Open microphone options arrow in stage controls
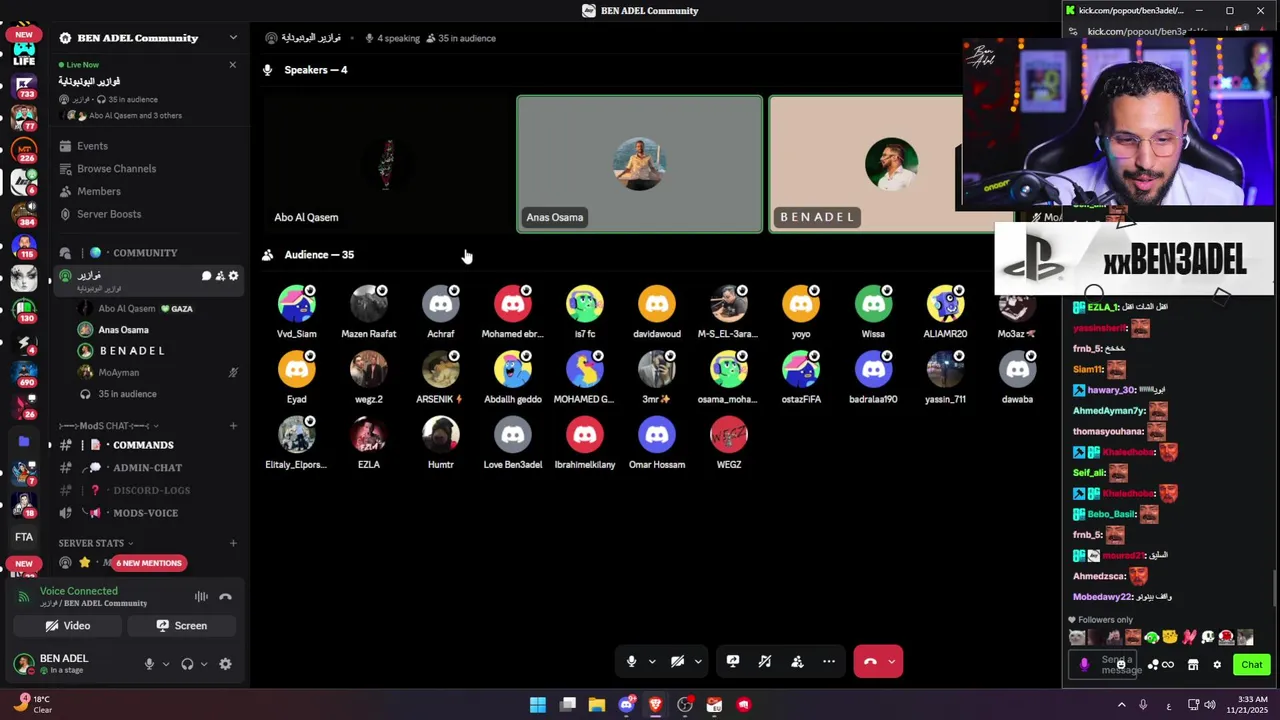The height and width of the screenshot is (720, 1280). (652, 661)
